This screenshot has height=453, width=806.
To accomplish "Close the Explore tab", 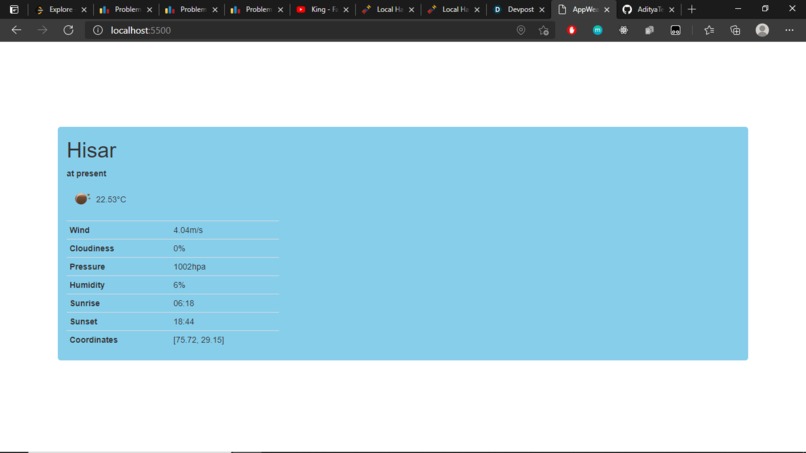I will point(84,10).
